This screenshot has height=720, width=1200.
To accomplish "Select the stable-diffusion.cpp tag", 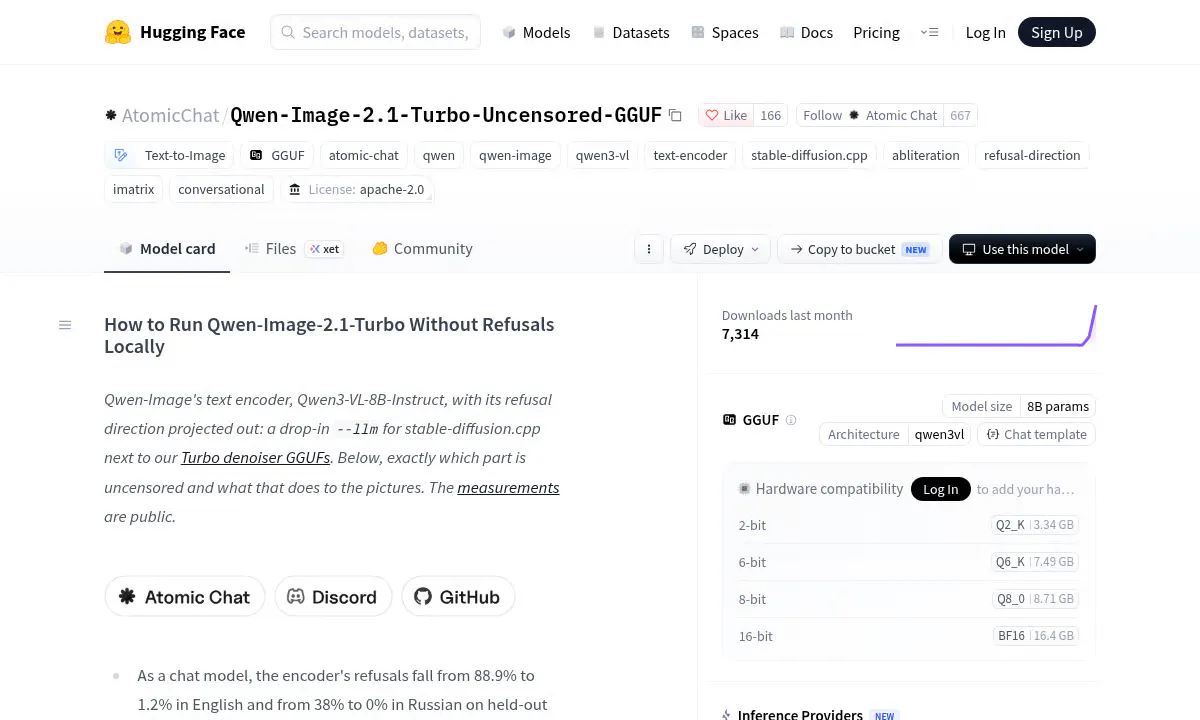I will click(x=809, y=155).
